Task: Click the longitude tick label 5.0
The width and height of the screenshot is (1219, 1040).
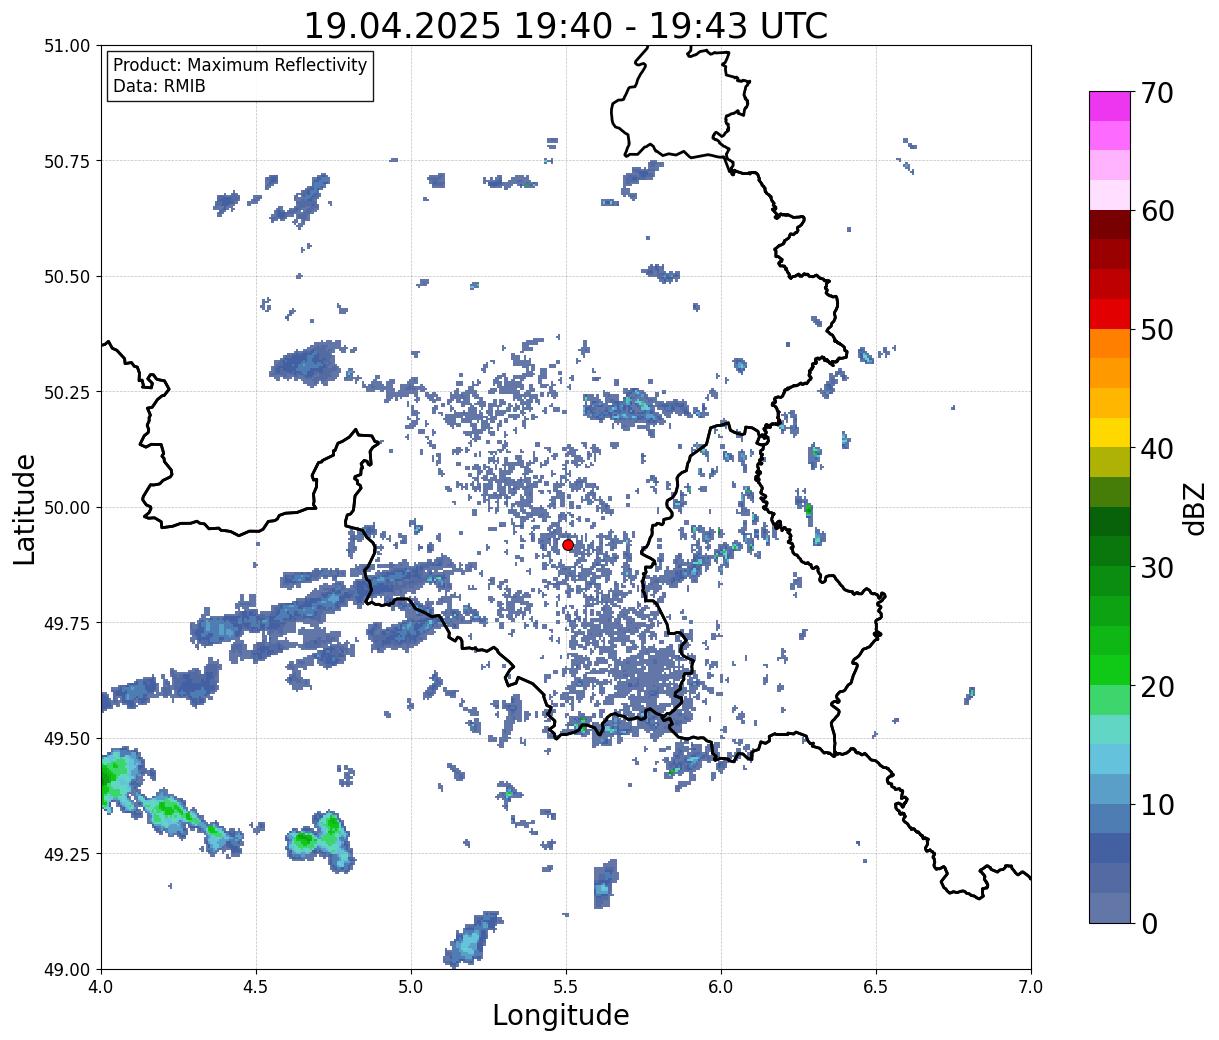Action: (411, 986)
